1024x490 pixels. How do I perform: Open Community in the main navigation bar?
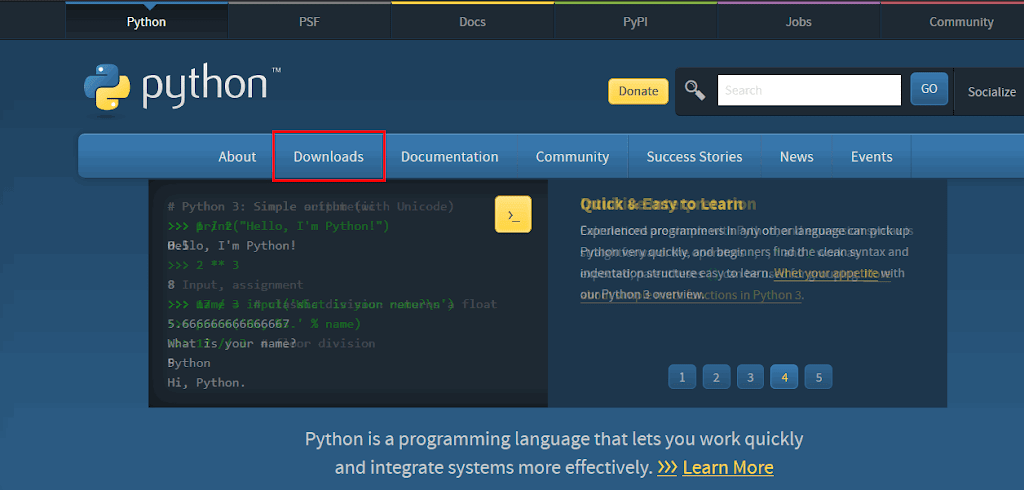click(572, 157)
